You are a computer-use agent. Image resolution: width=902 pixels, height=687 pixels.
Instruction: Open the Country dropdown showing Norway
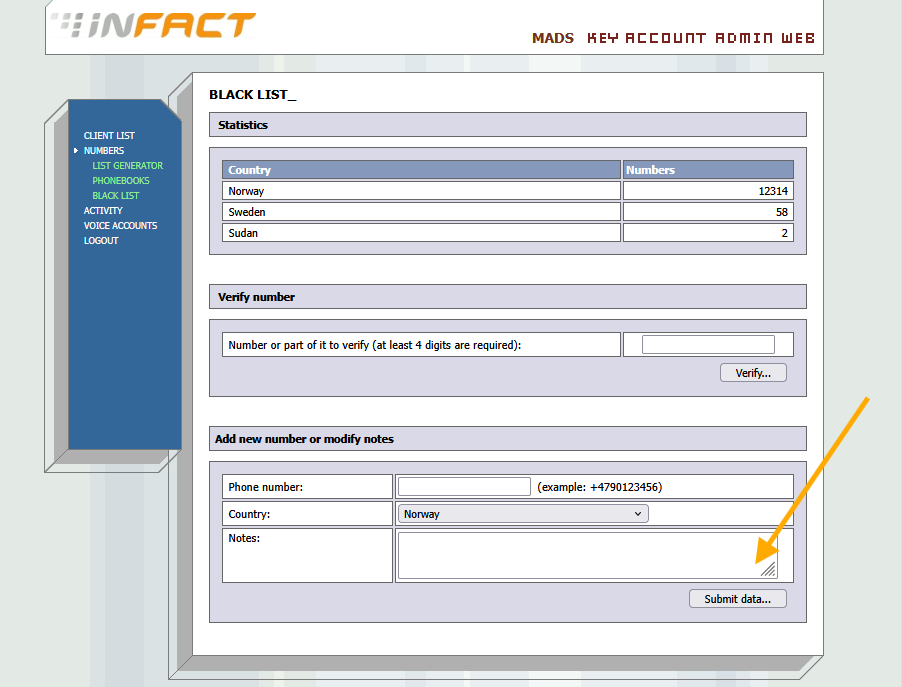coord(523,514)
